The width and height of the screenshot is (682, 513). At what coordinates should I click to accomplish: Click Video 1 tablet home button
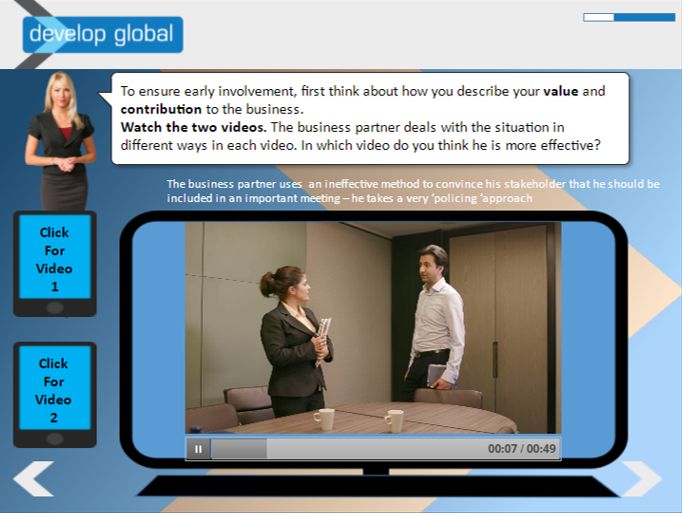[55, 308]
